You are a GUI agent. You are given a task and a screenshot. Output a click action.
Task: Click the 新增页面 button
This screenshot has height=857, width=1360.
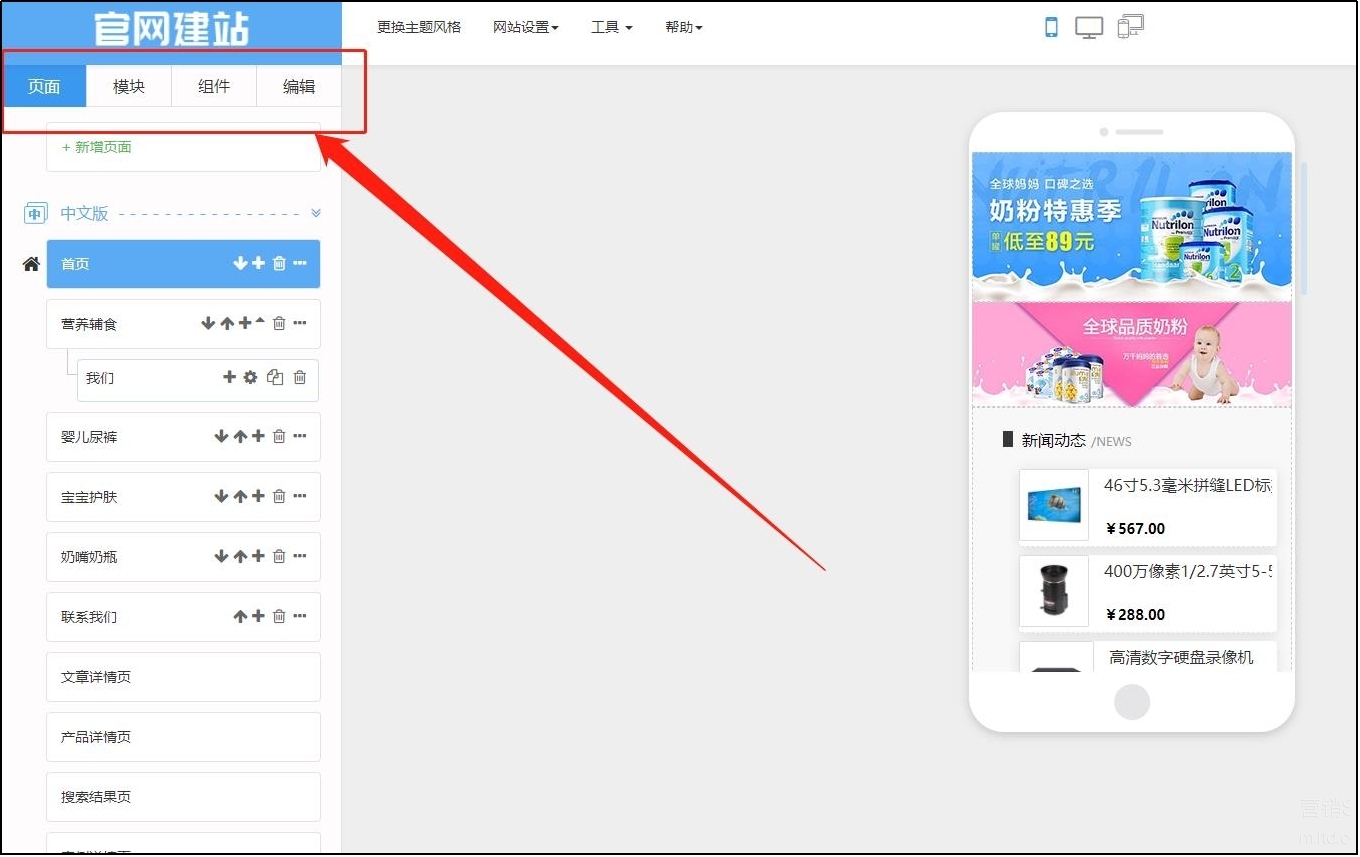[x=97, y=147]
